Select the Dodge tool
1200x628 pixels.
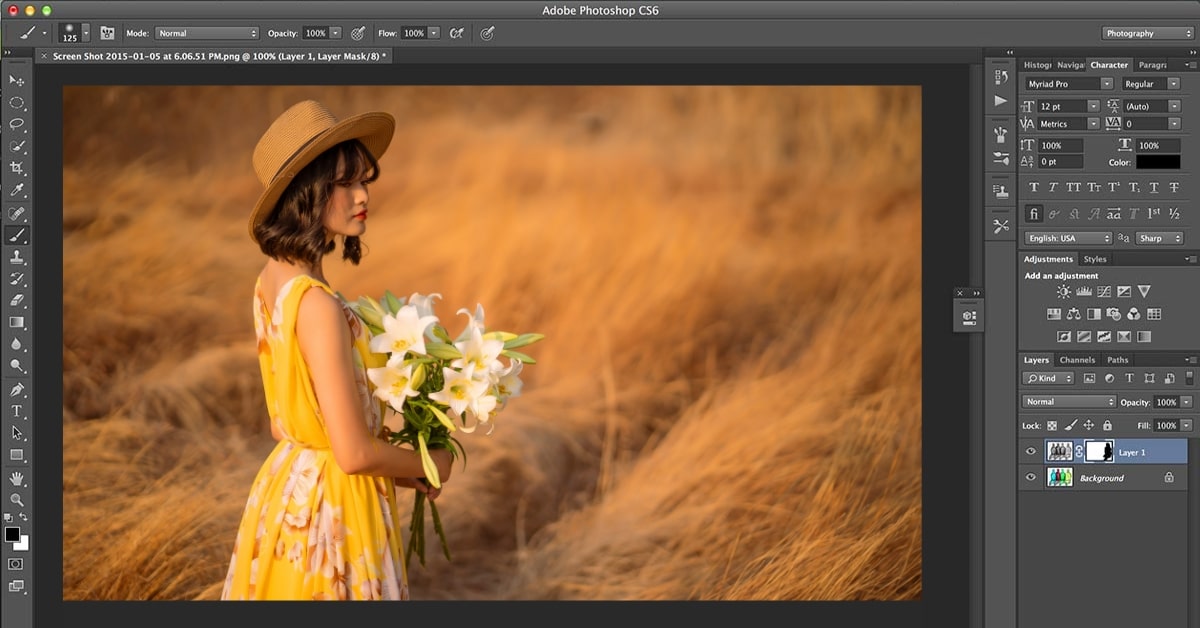17,366
